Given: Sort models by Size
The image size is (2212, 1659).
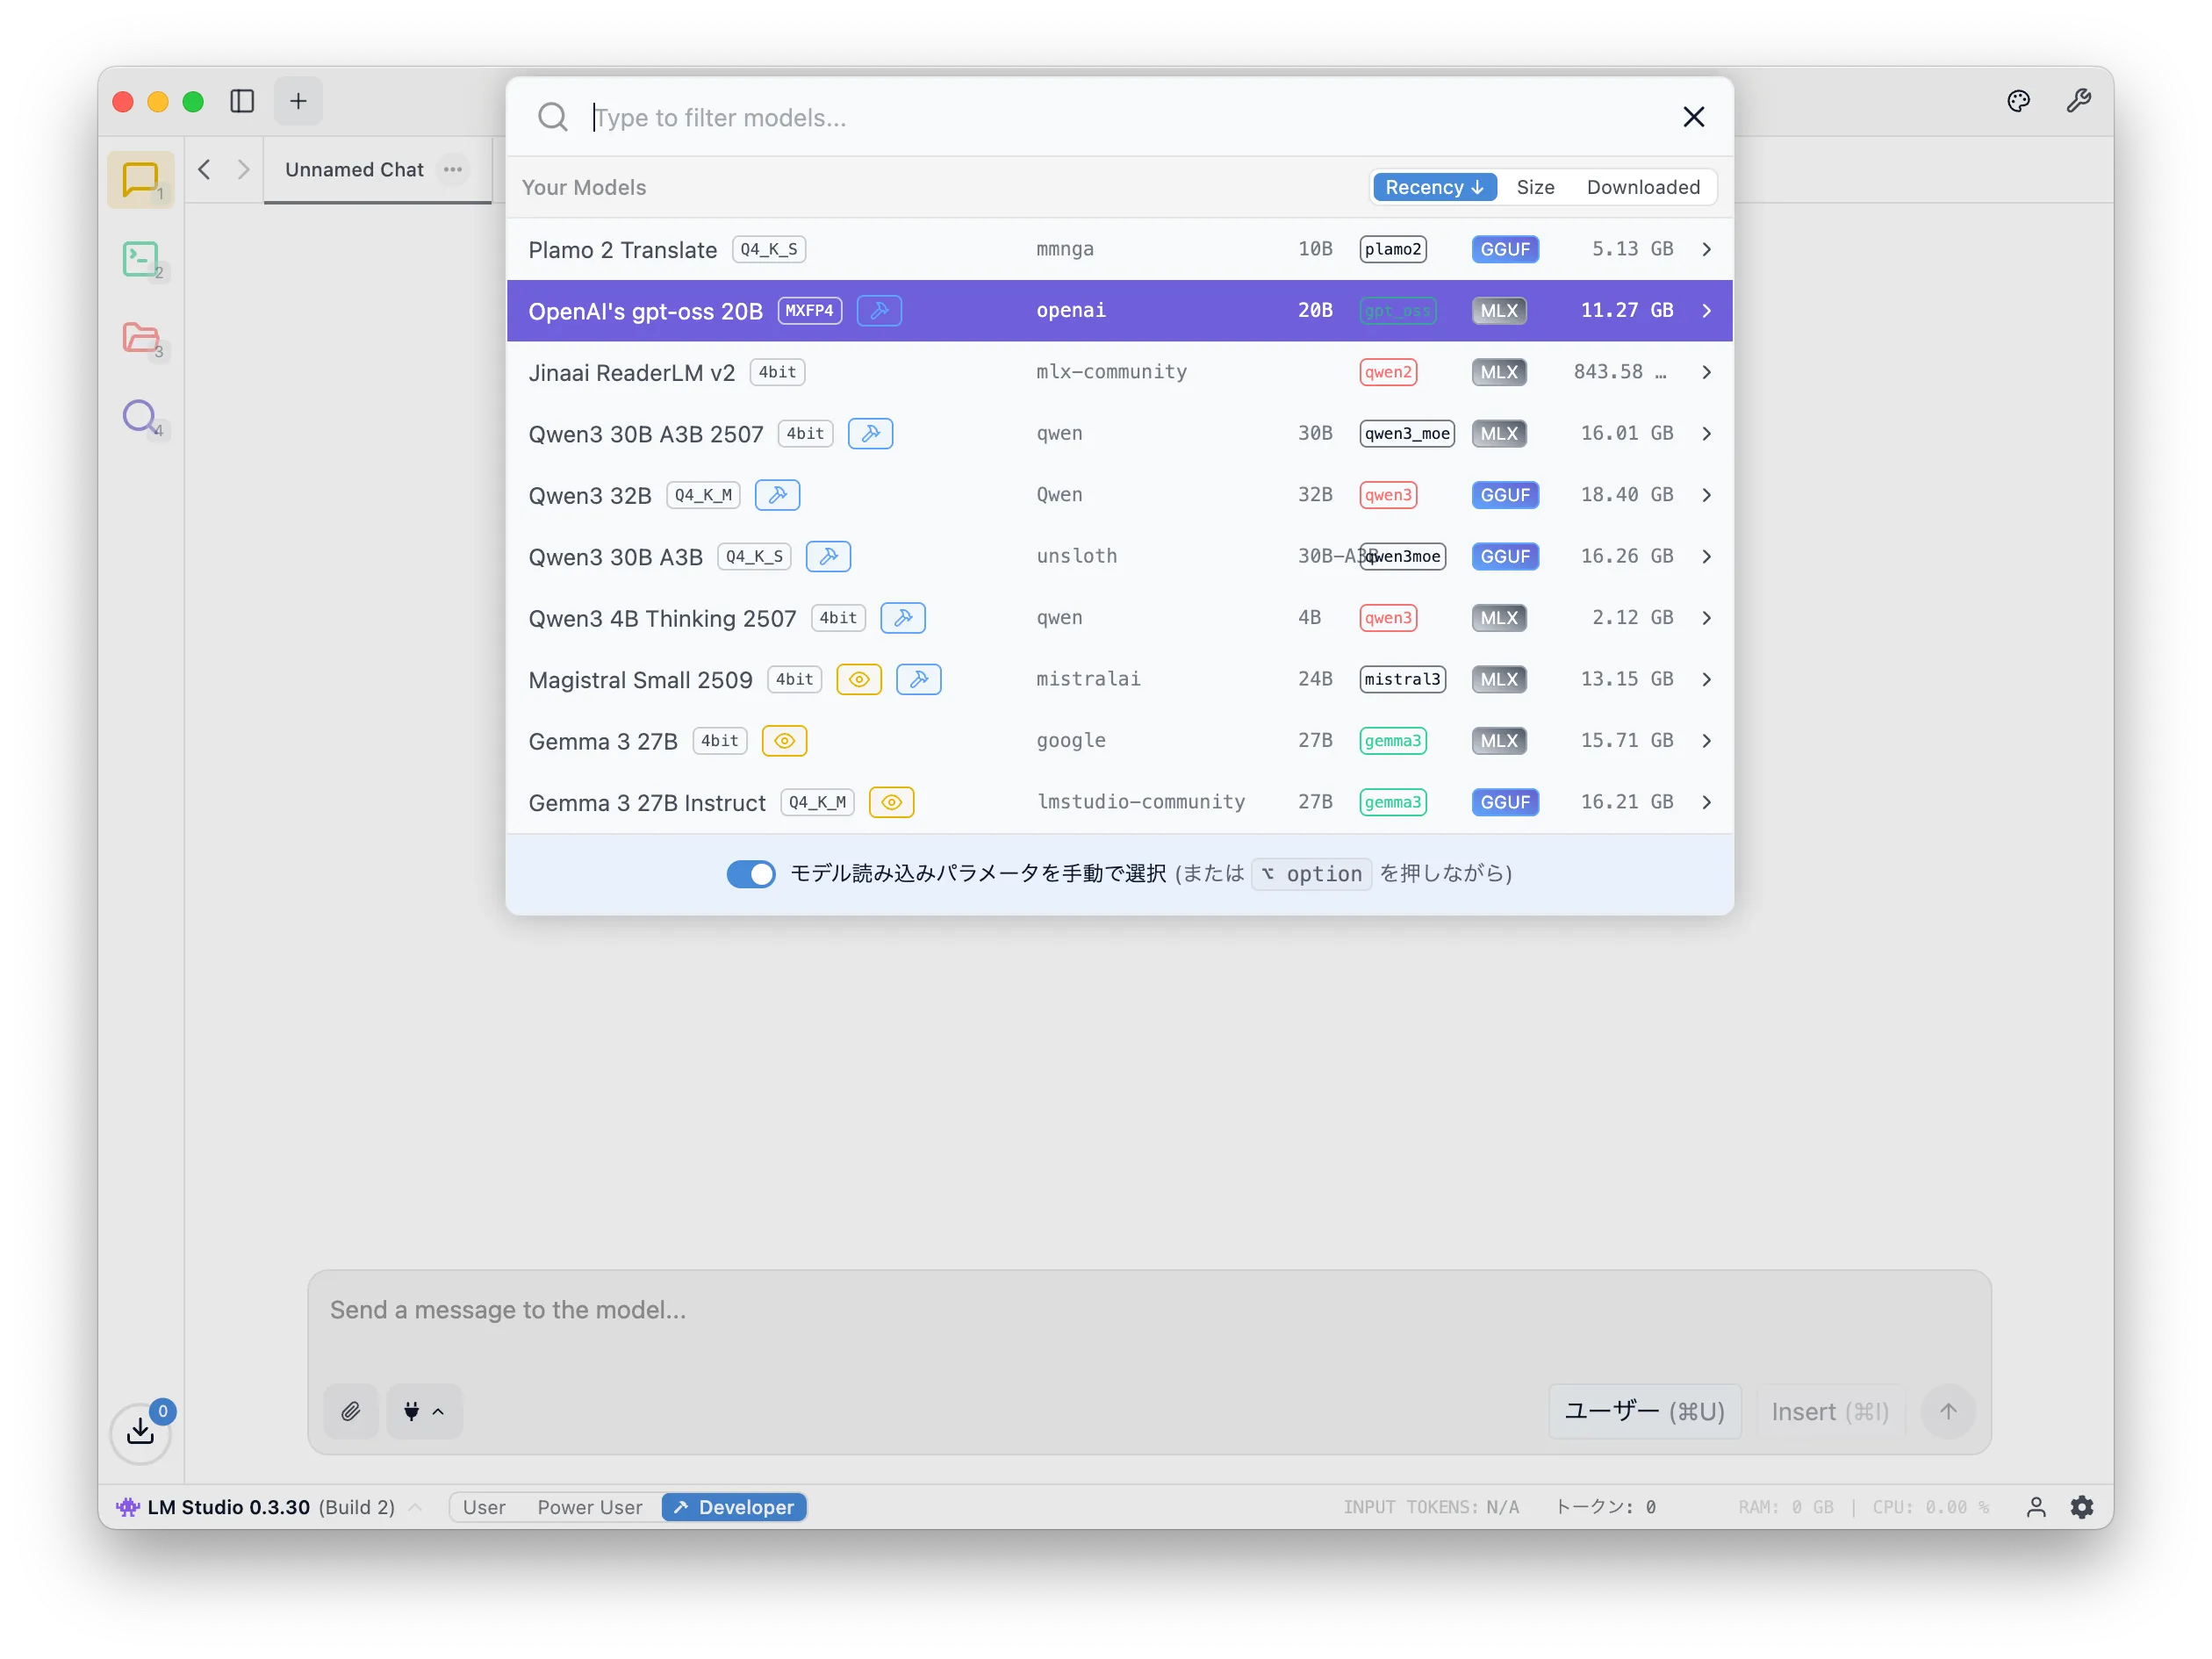Looking at the screenshot, I should tap(1535, 187).
